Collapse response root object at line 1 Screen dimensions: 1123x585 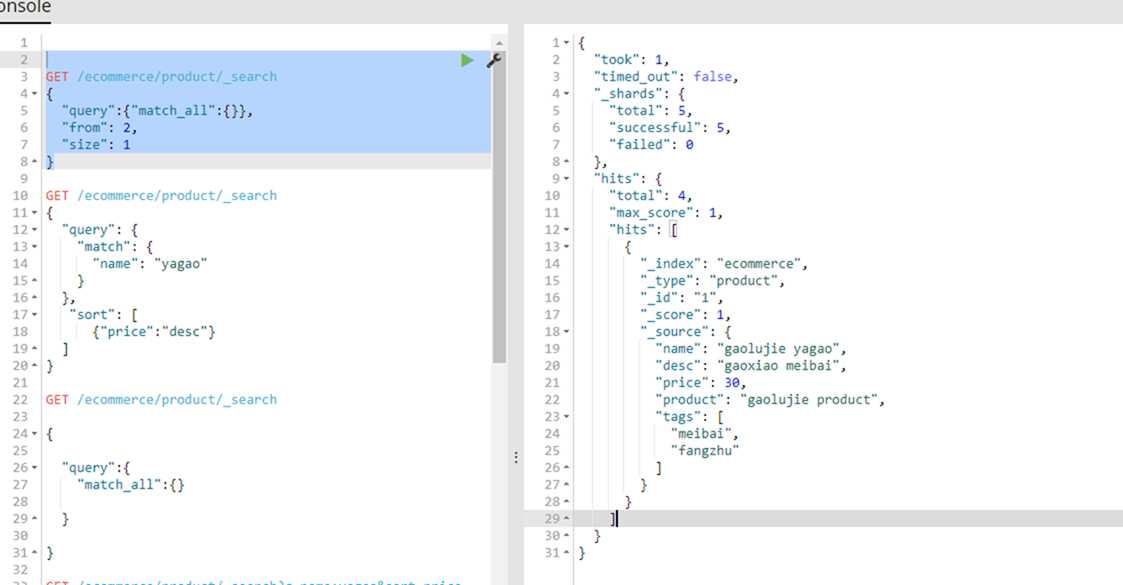(x=567, y=43)
